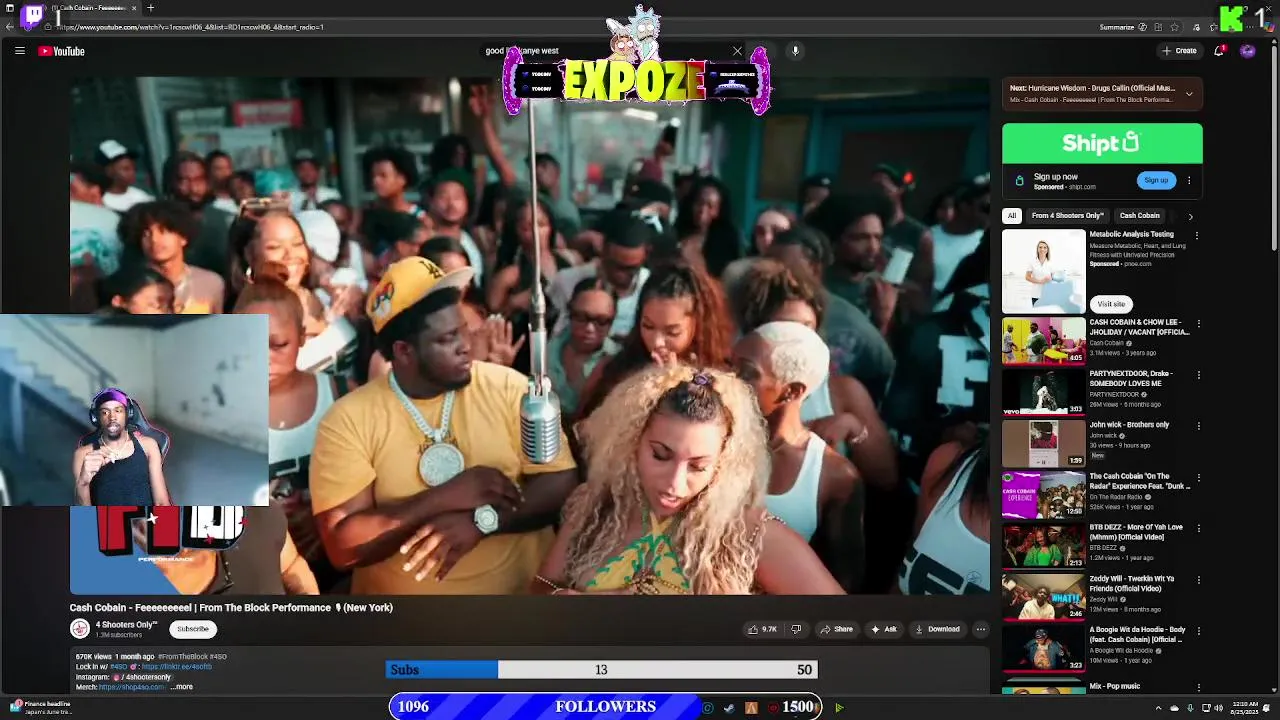
Task: Expand the Next up mix queue chevron
Action: [x=1189, y=94]
